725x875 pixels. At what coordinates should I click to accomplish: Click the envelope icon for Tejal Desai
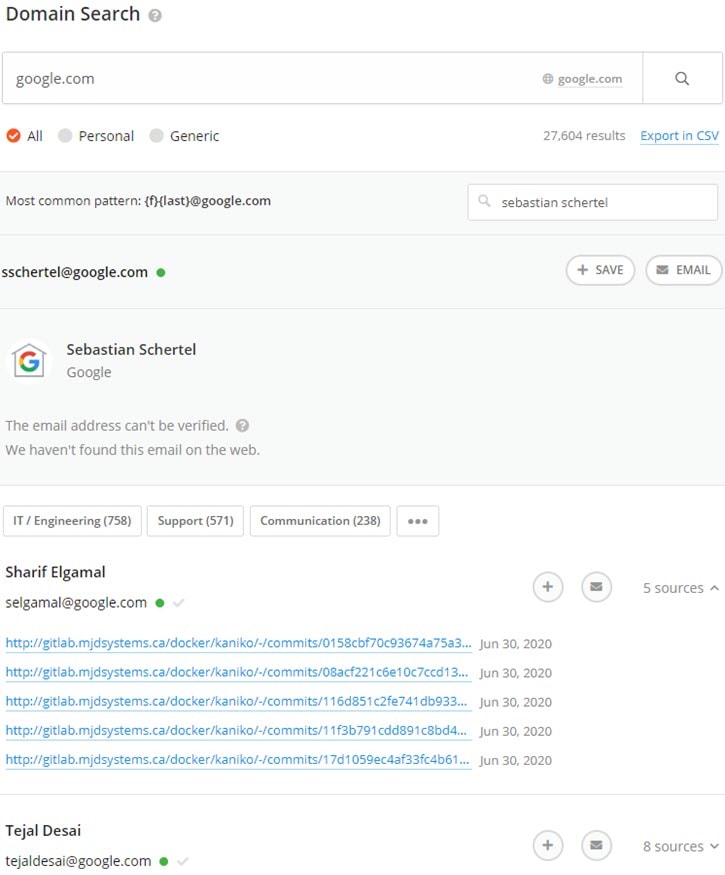tap(596, 846)
